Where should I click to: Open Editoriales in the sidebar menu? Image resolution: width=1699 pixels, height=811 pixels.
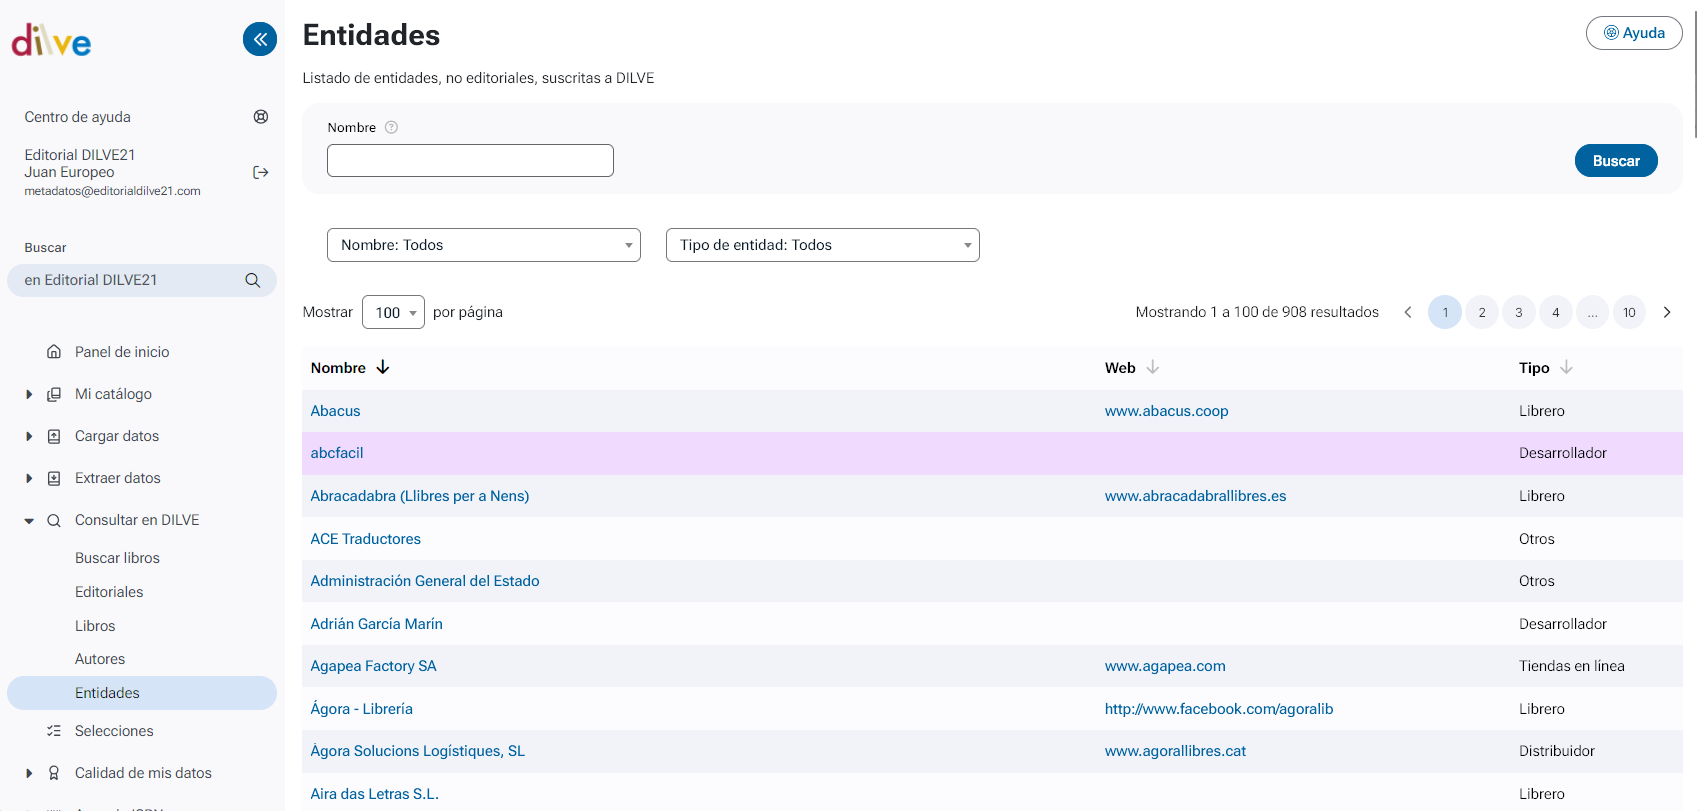coord(109,592)
